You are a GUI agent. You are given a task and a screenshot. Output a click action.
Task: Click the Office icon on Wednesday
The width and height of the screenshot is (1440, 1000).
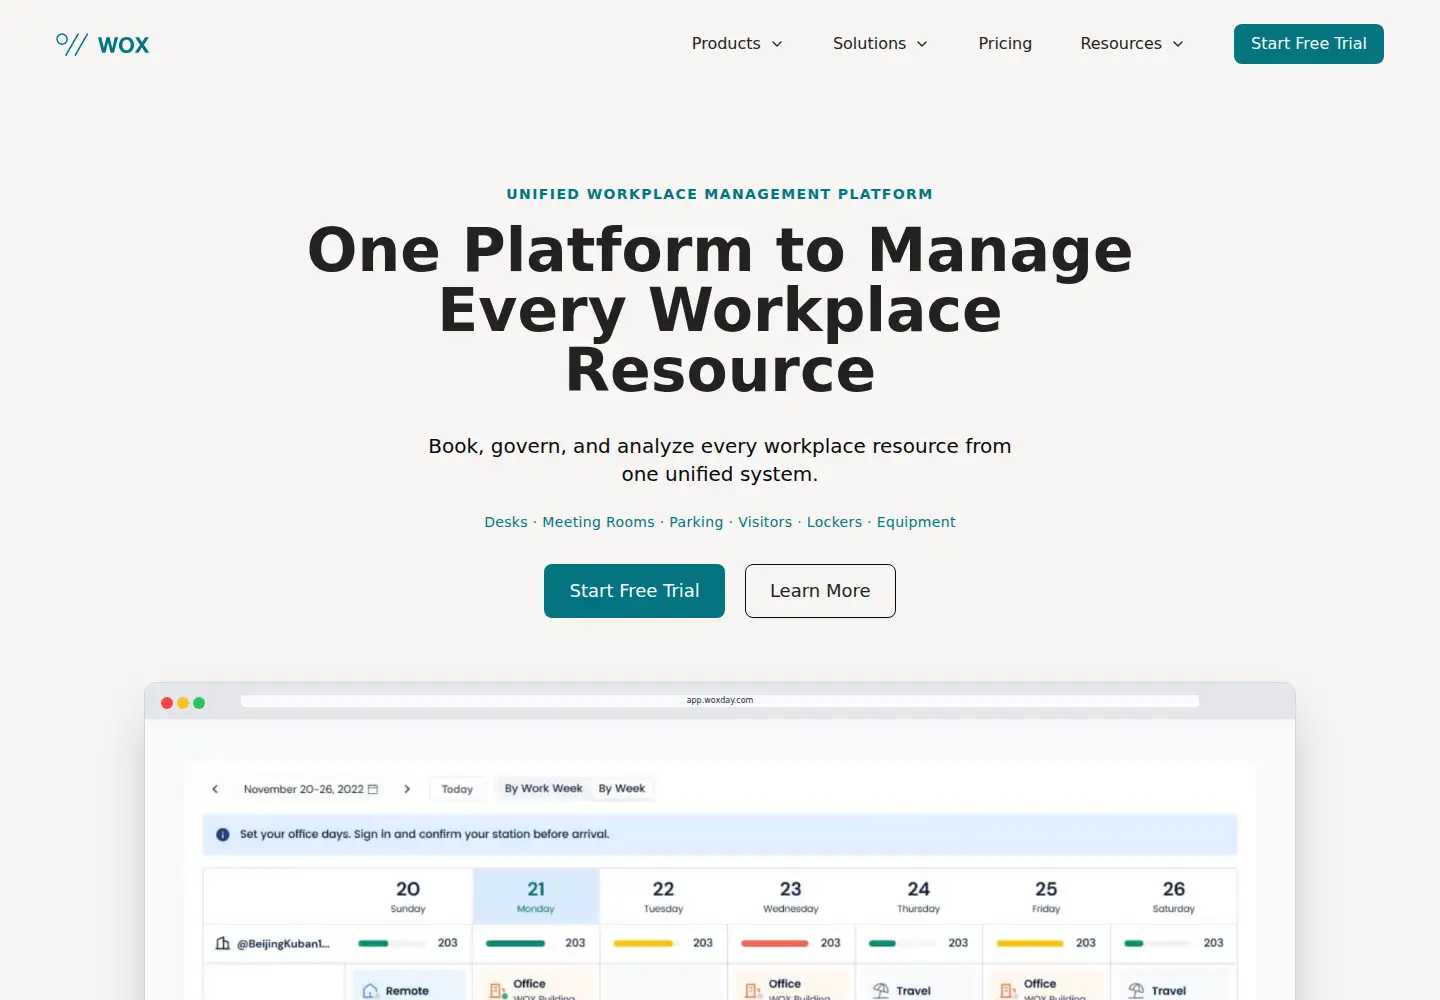753,991
